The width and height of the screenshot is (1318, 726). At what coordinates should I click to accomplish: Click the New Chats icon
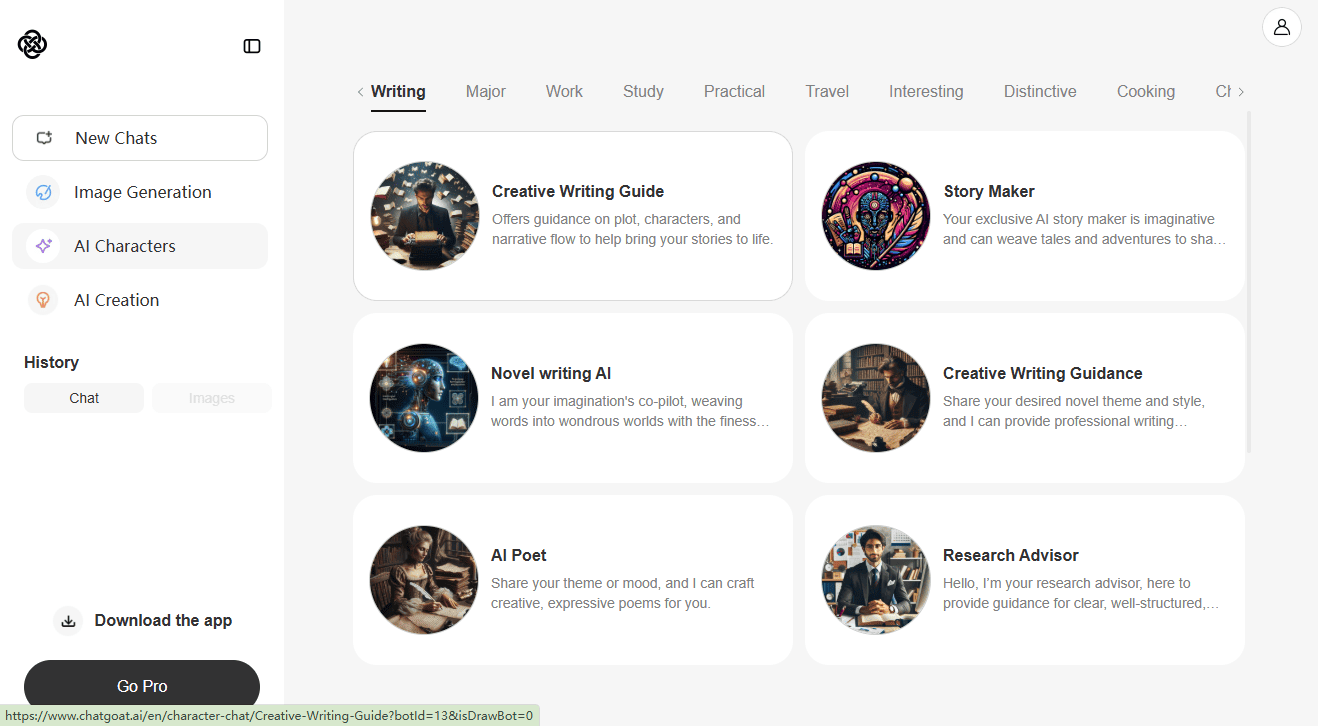click(44, 138)
